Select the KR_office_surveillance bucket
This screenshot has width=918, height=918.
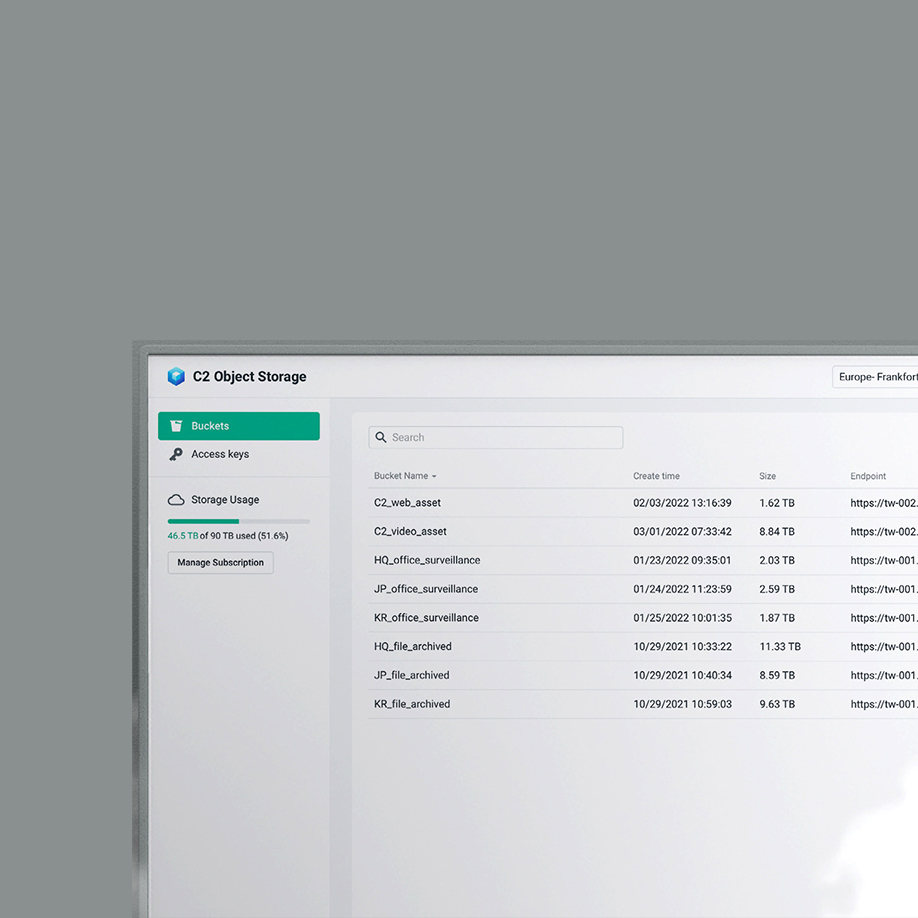[x=426, y=618]
